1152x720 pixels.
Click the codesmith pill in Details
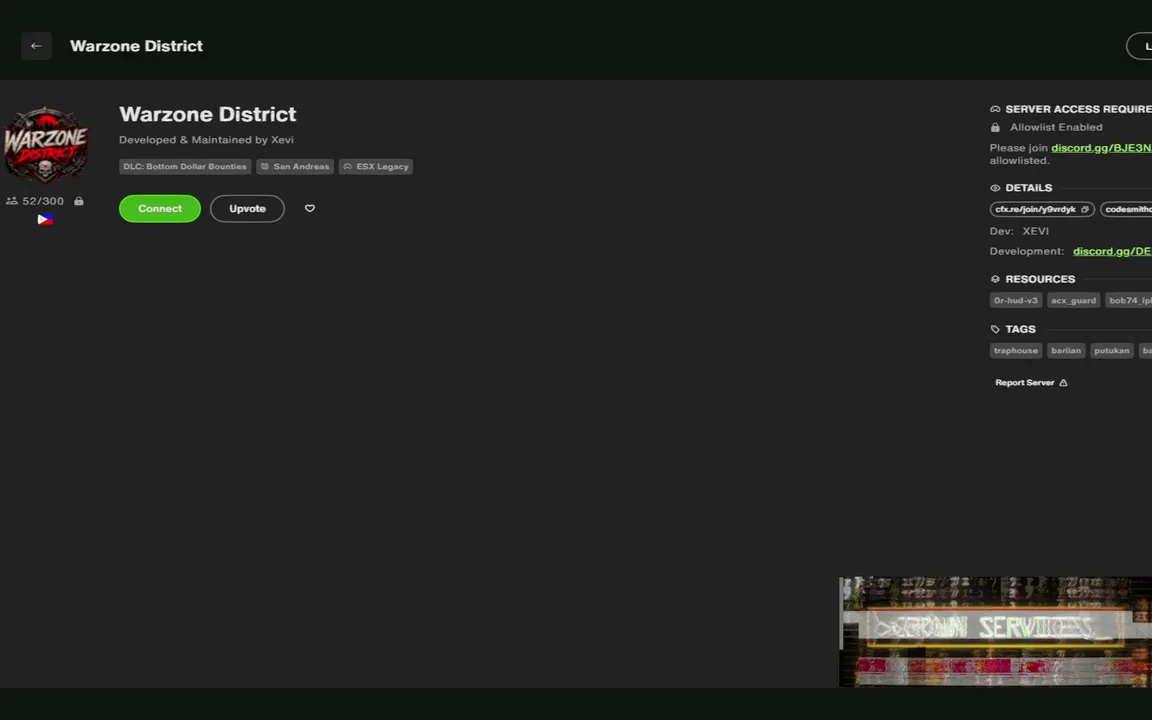[x=1126, y=209]
